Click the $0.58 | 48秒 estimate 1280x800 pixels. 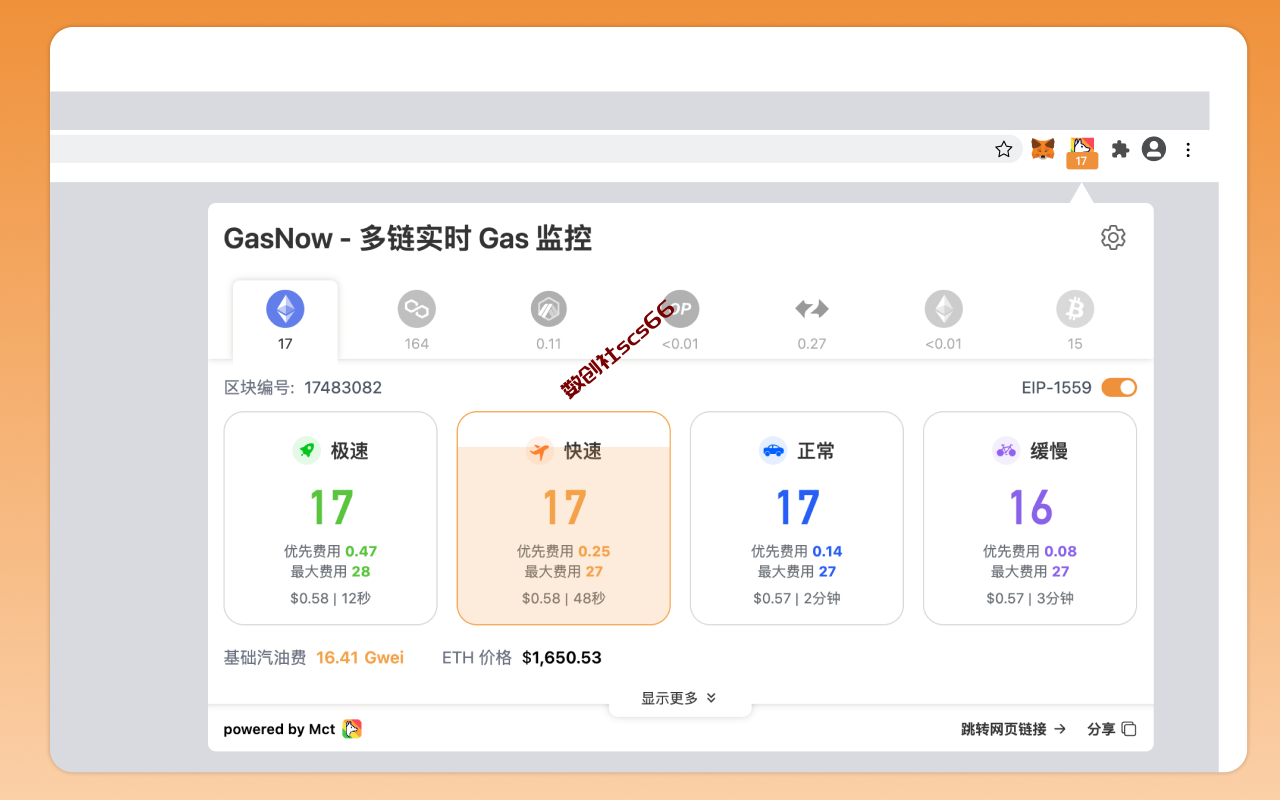pyautogui.click(x=564, y=598)
